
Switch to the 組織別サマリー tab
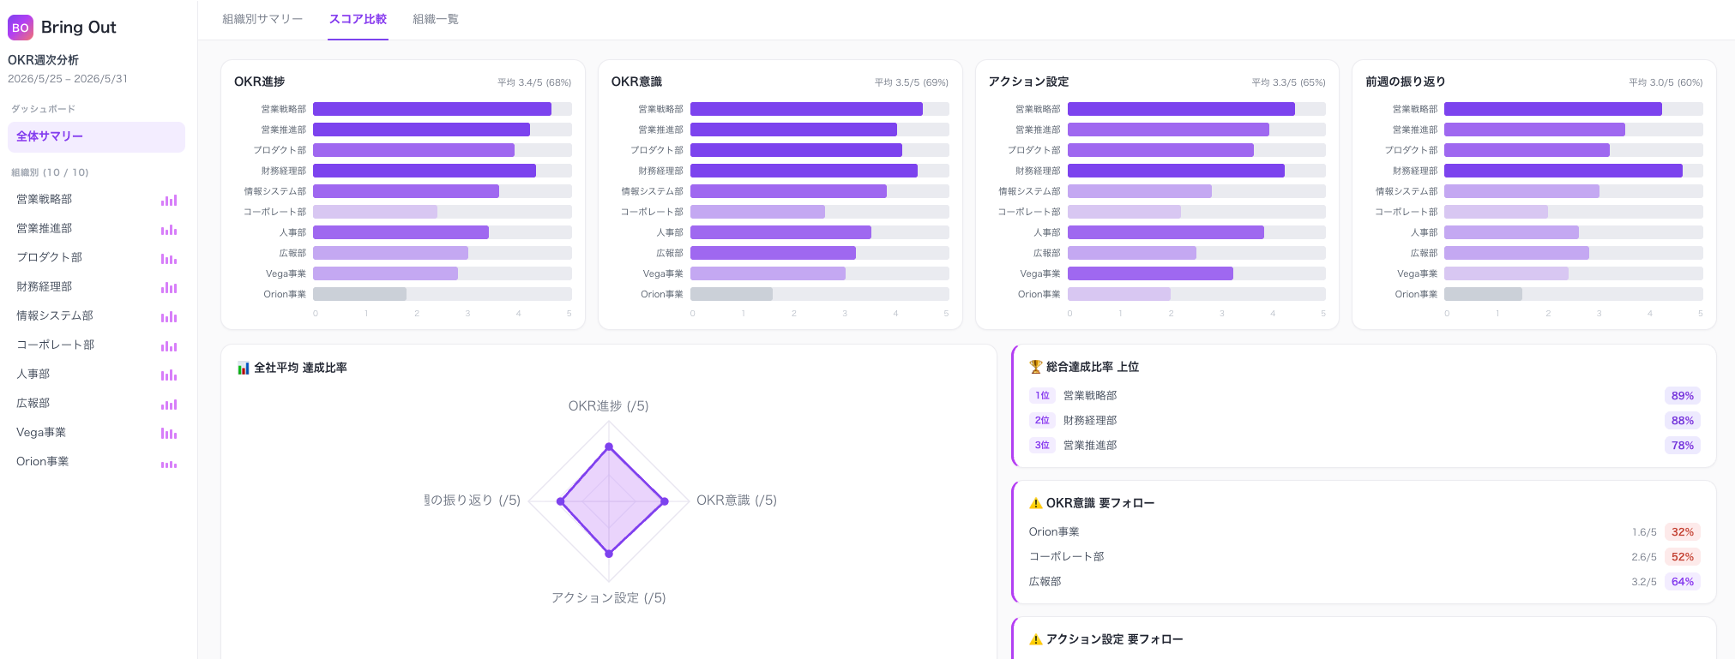[x=262, y=19]
